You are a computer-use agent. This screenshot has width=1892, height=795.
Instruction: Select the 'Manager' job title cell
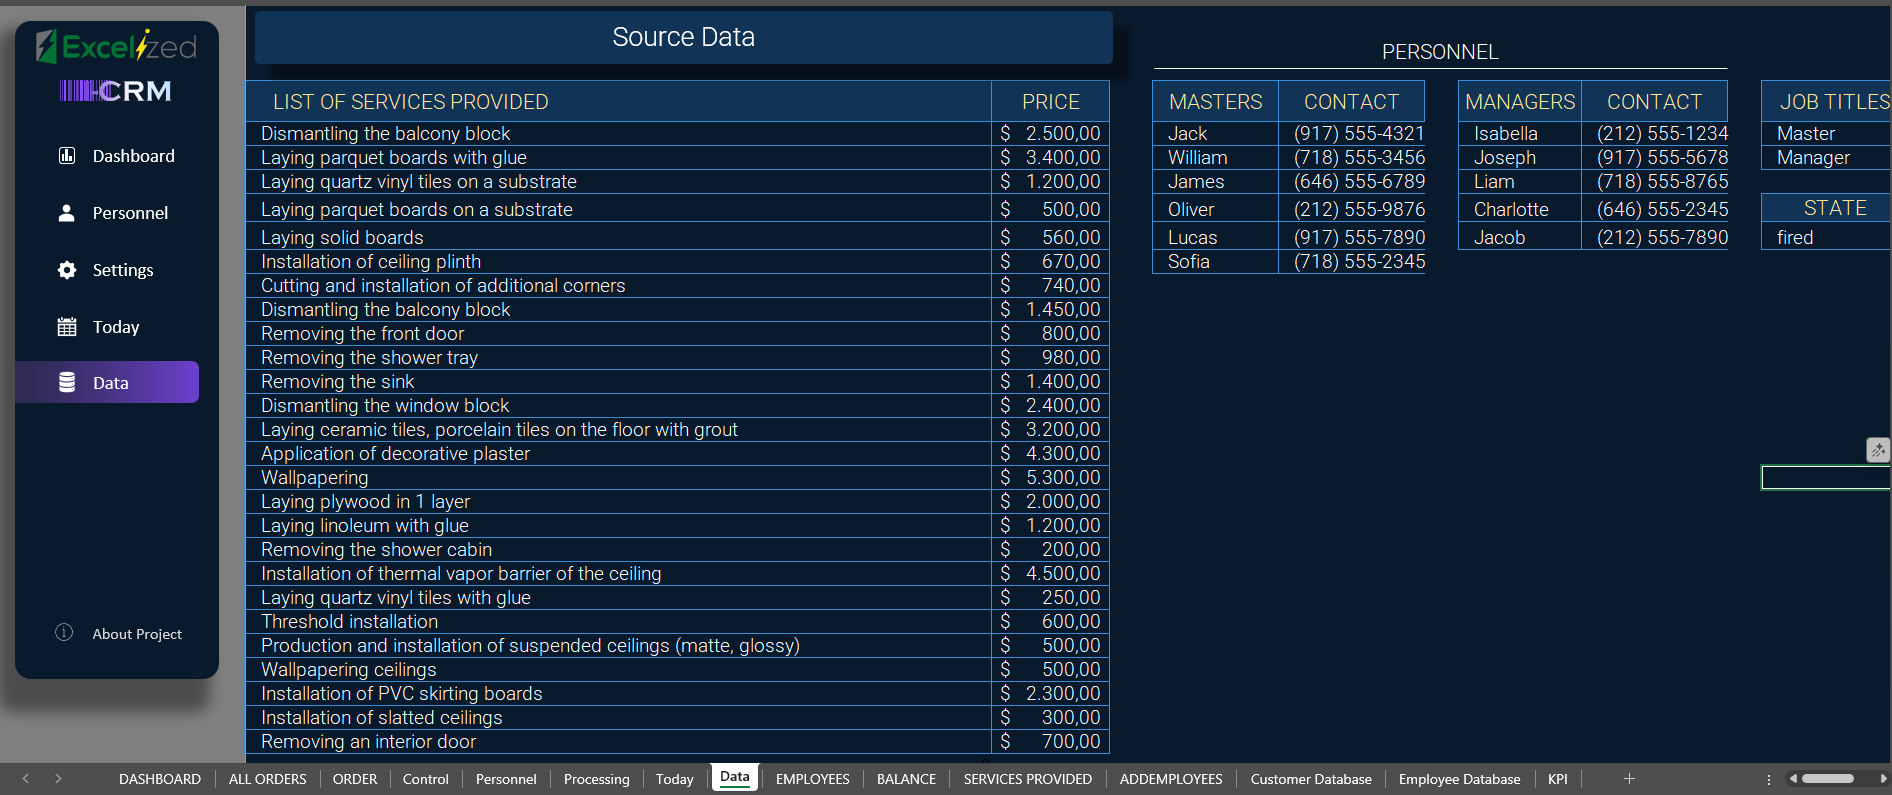(1826, 158)
